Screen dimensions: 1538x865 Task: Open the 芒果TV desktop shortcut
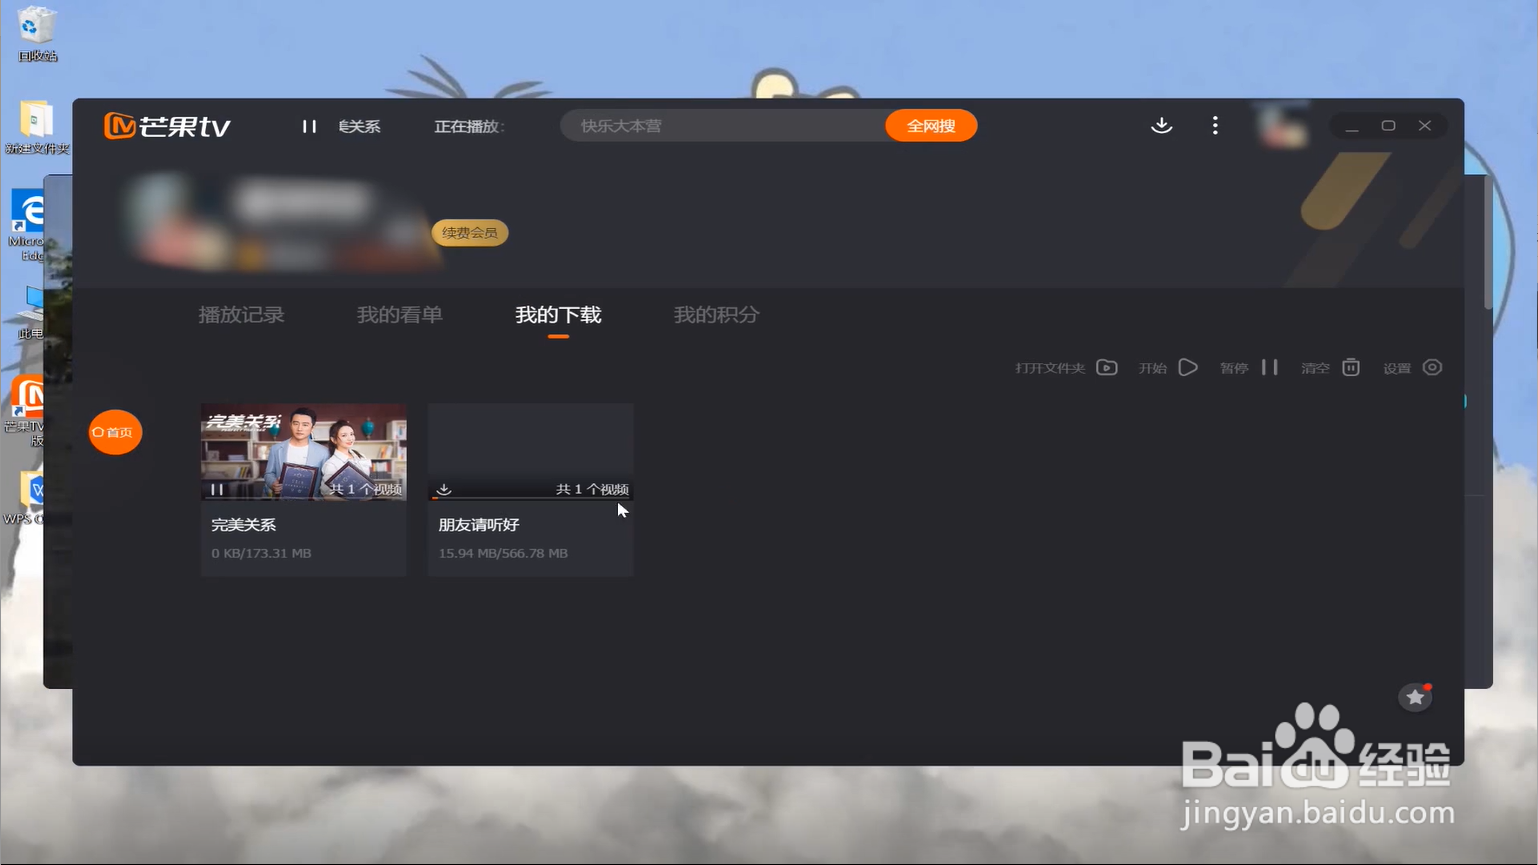28,409
